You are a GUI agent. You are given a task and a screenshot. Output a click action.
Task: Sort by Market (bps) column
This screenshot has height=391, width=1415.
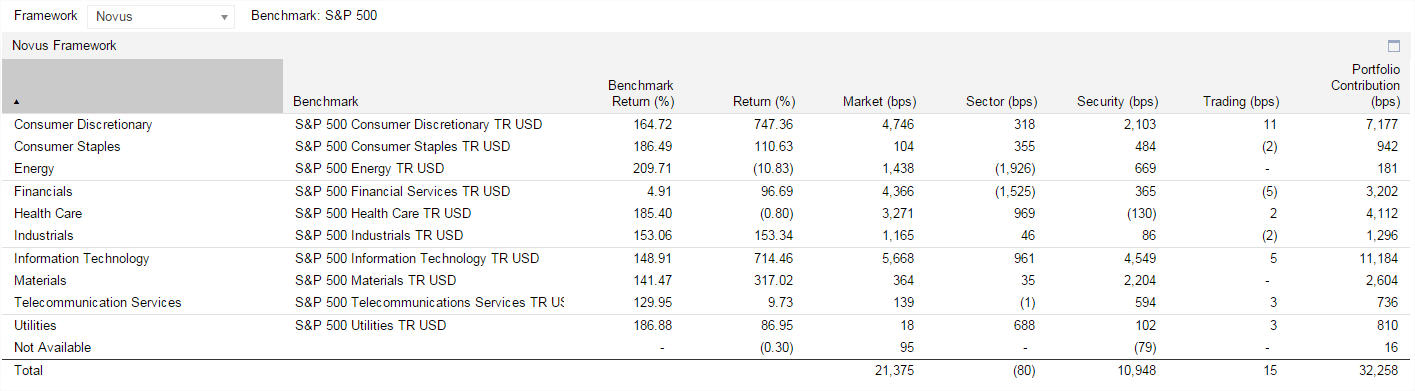point(879,101)
